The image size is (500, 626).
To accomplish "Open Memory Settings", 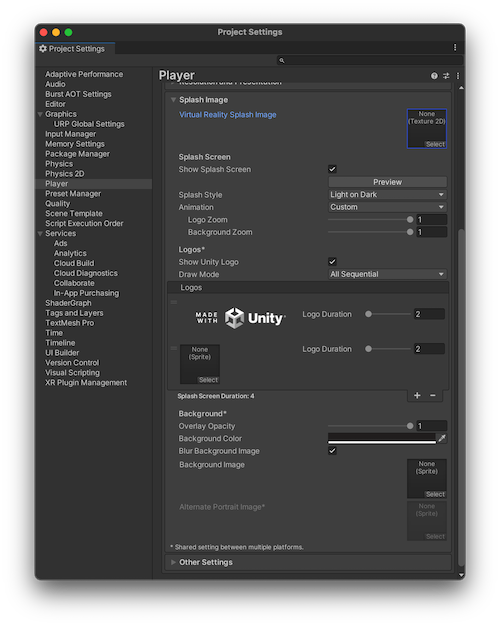I will (x=75, y=144).
